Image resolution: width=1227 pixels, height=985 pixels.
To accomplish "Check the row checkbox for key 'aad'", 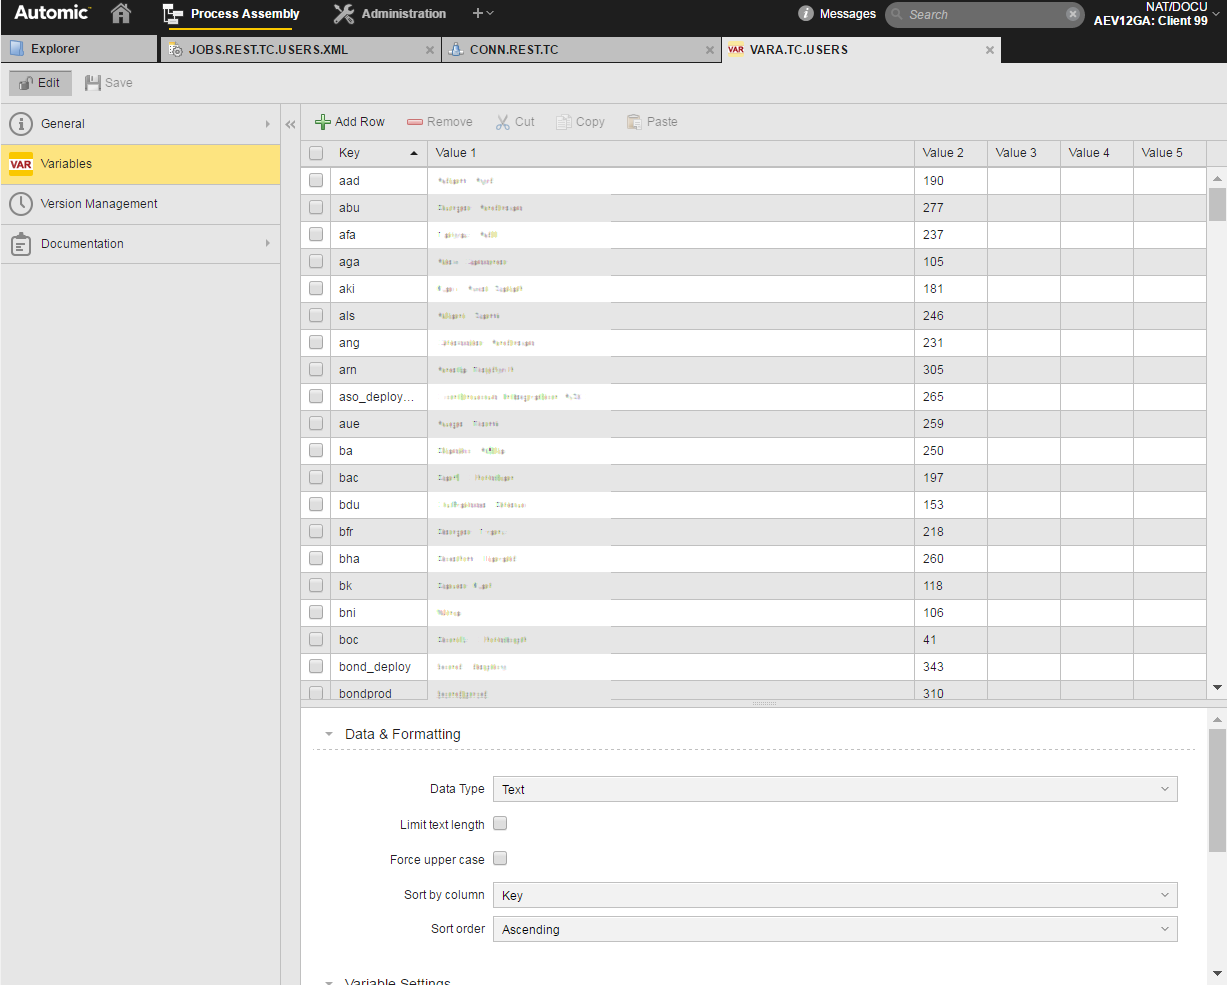I will tap(315, 181).
